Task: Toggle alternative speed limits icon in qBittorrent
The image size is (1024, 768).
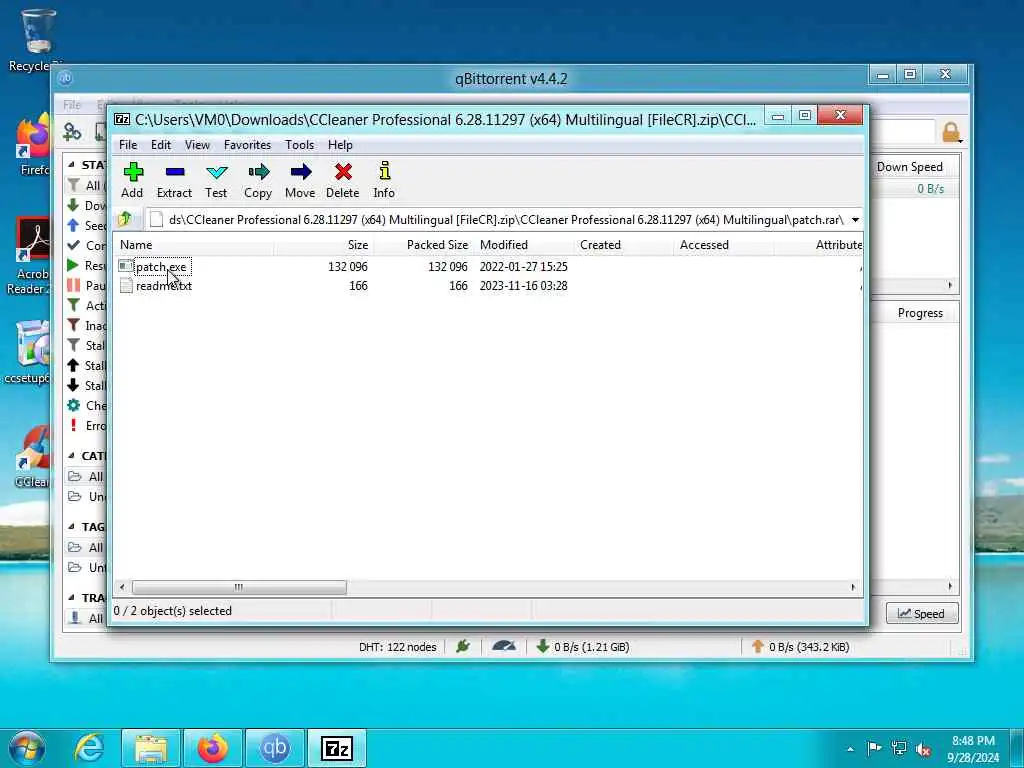Action: 504,647
